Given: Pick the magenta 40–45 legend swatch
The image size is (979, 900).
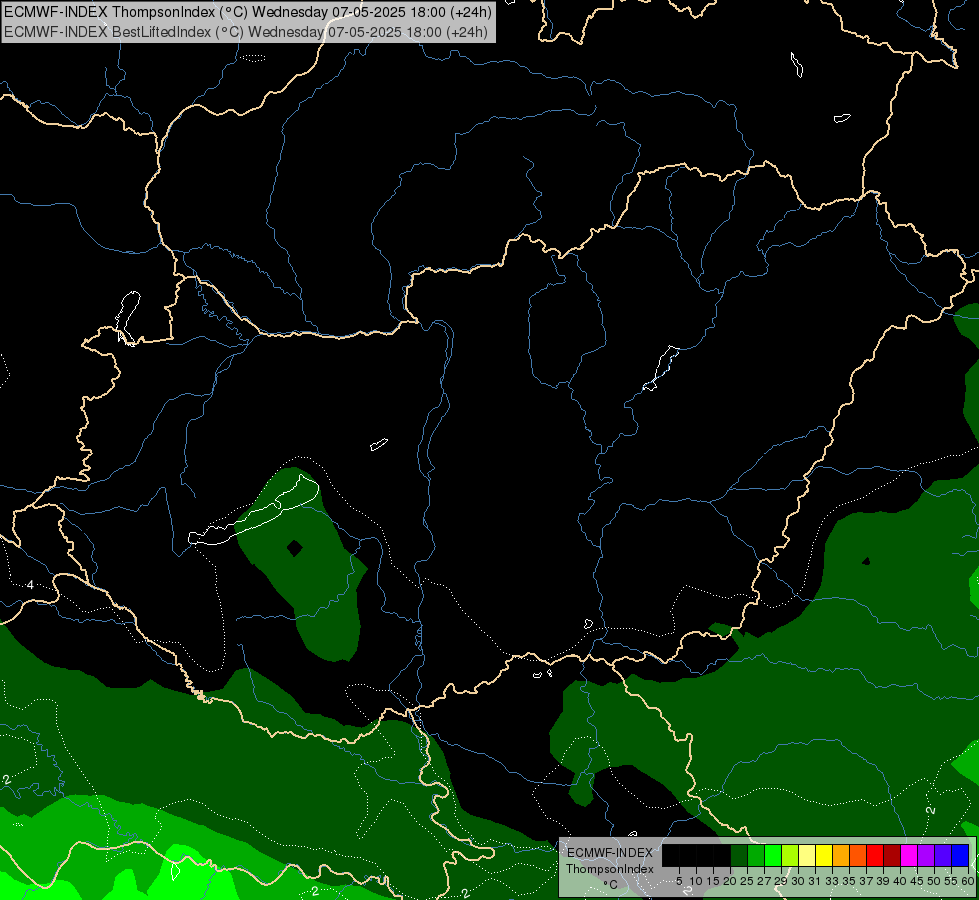Looking at the screenshot, I should [909, 855].
